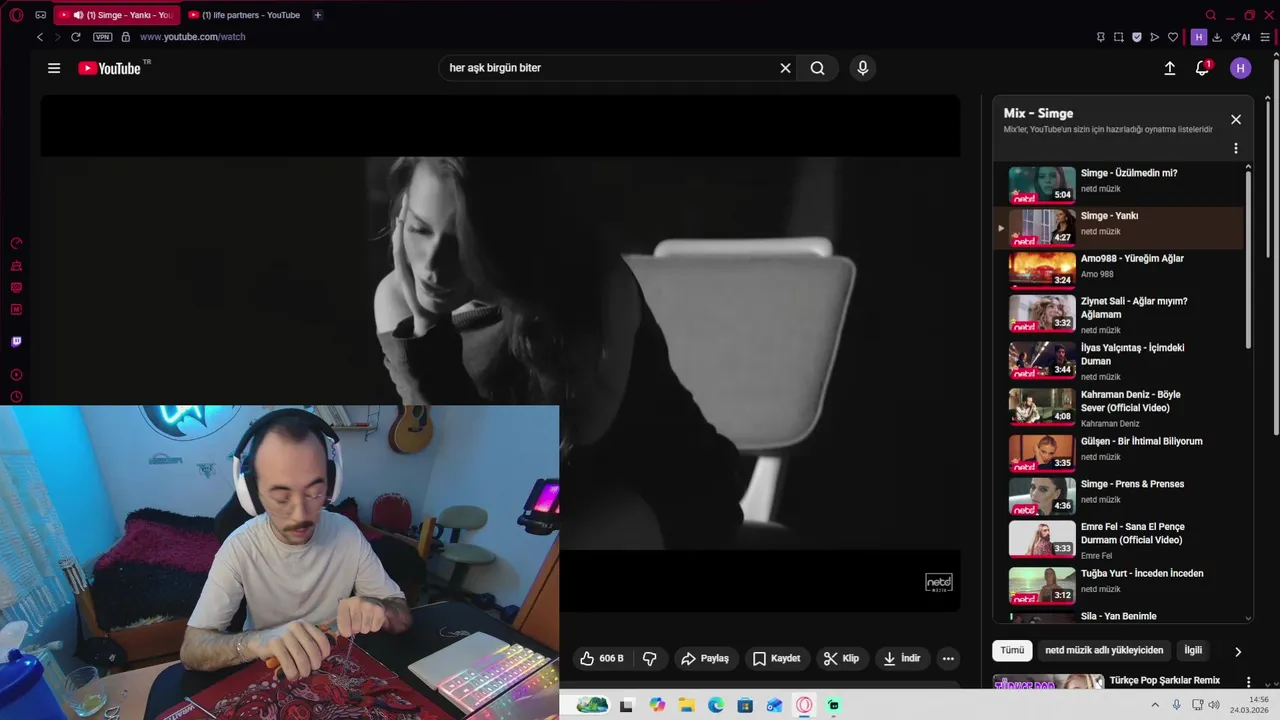Open the YouTube hamburger guide menu
The image size is (1280, 720).
coord(54,68)
